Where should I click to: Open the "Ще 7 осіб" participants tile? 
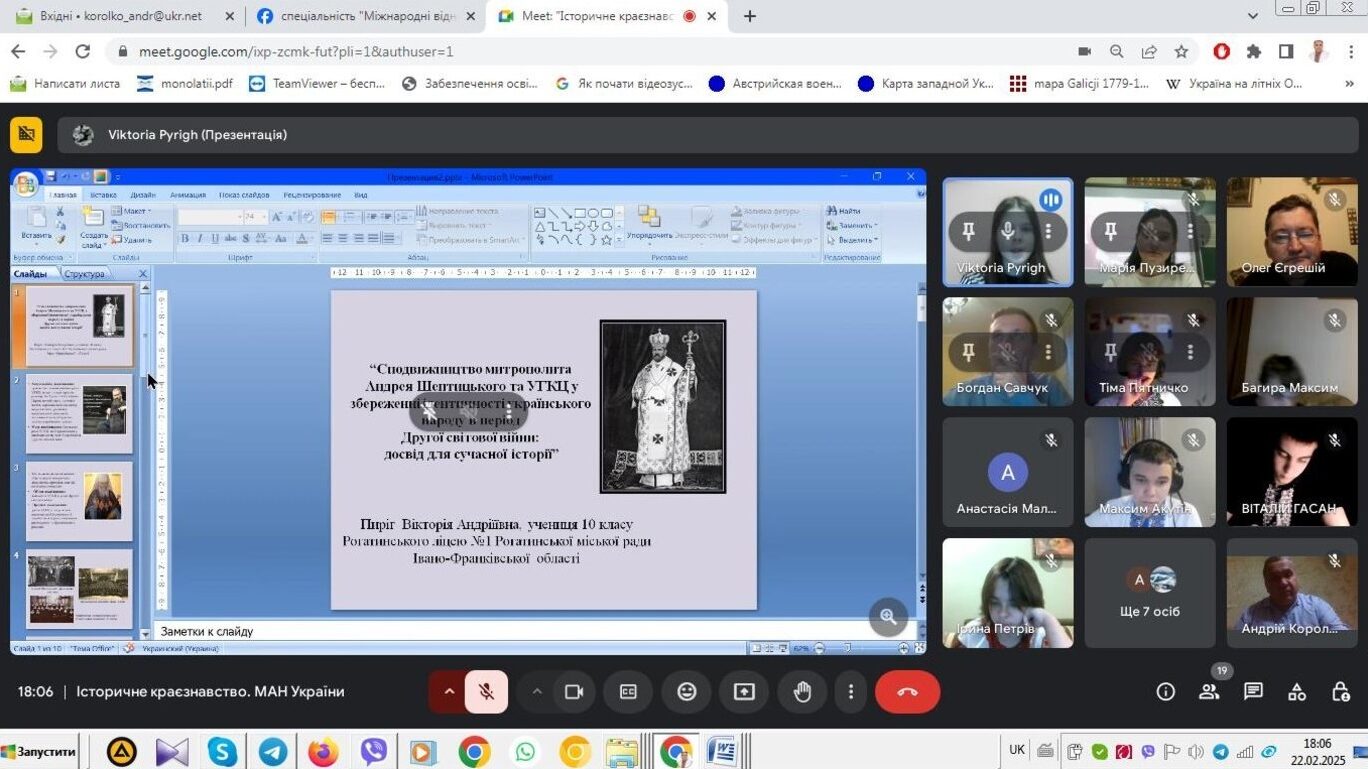[x=1149, y=593]
